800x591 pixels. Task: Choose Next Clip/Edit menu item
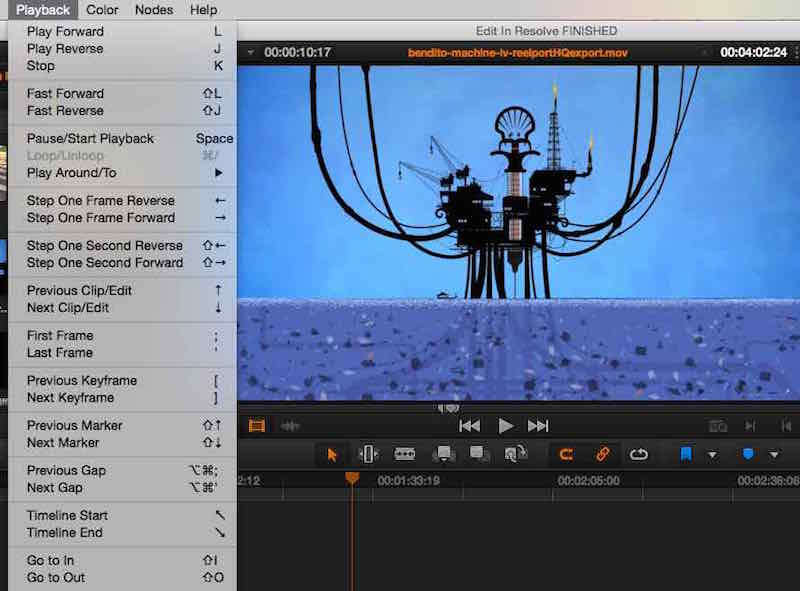[122, 308]
